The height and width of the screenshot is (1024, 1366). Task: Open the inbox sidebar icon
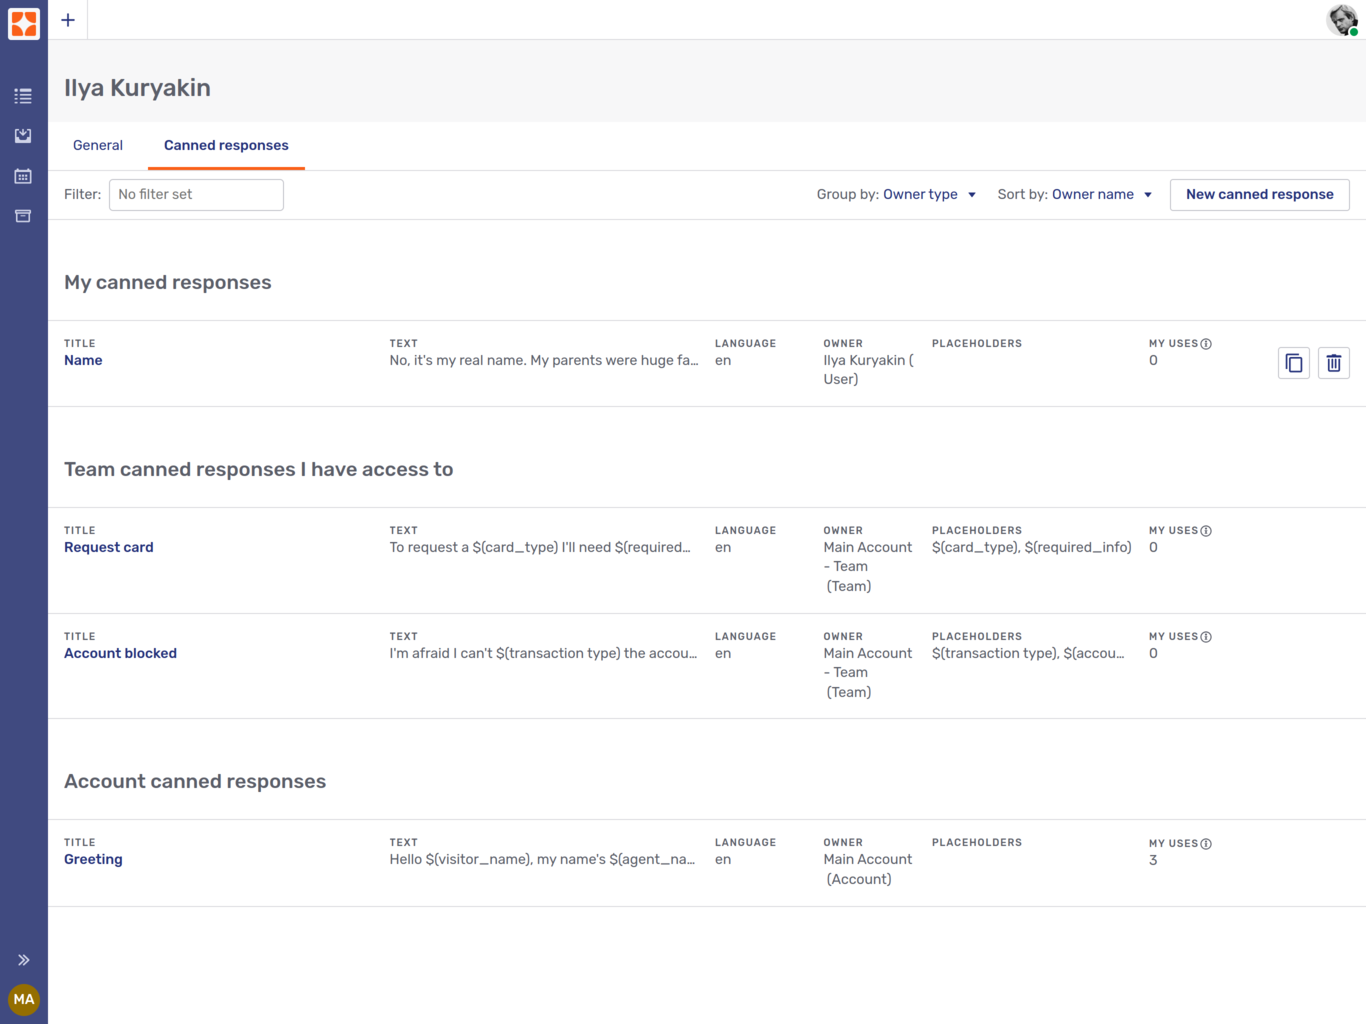click(x=23, y=136)
